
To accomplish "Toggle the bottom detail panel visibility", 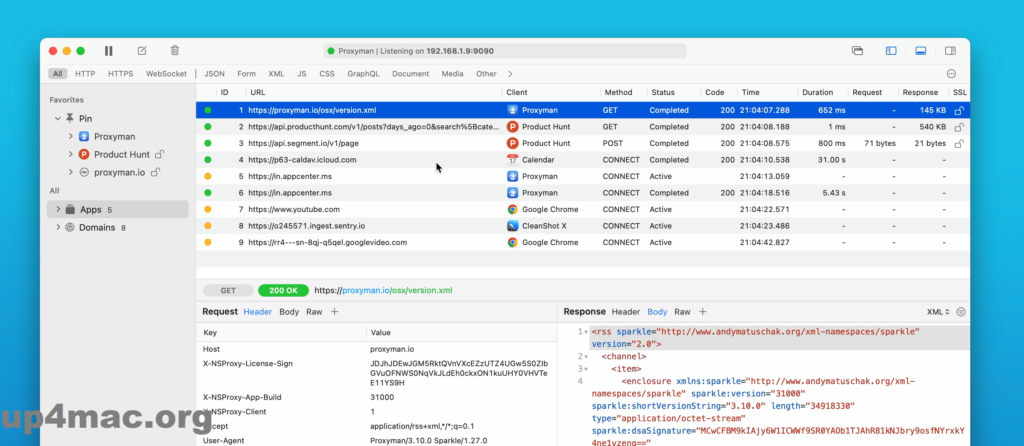I will [921, 51].
